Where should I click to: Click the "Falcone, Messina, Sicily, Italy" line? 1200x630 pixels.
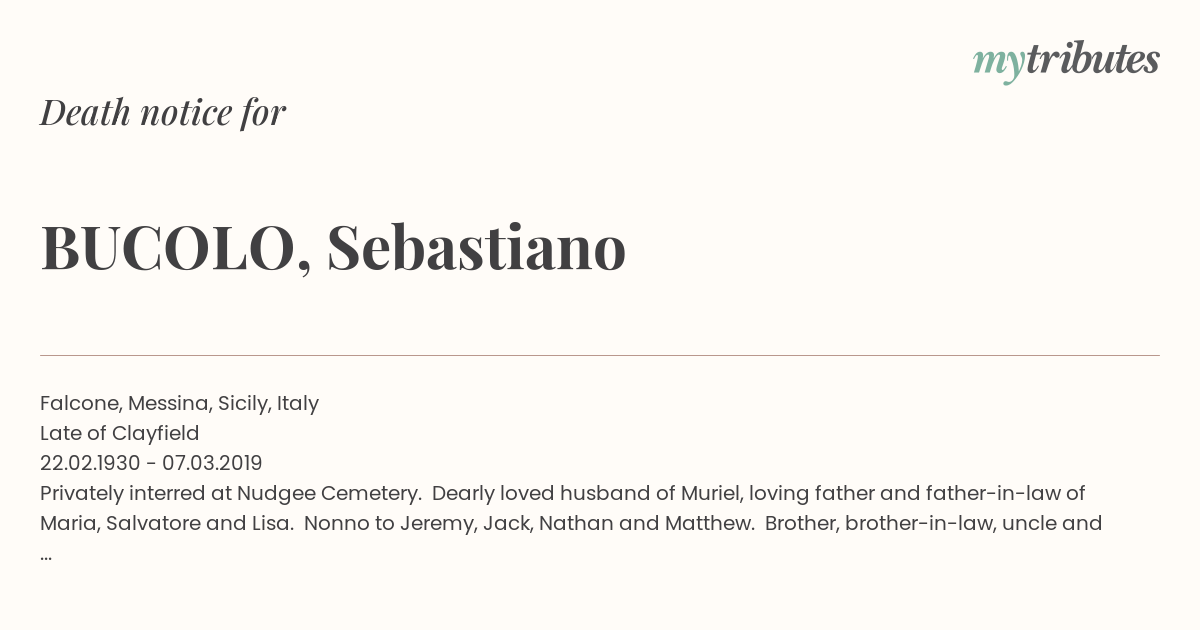click(x=179, y=404)
